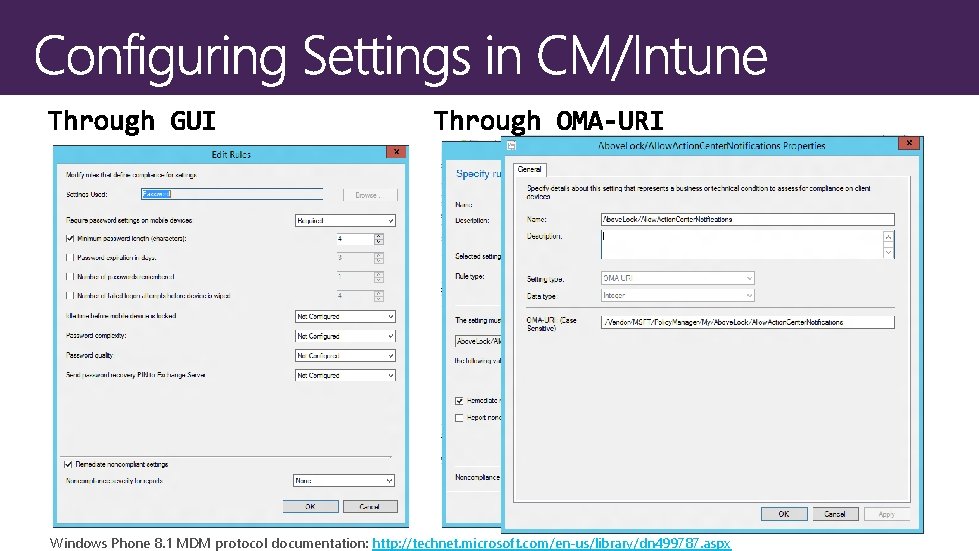Click the Description text box
Screen dimensions: 979x551
[x=742, y=244]
